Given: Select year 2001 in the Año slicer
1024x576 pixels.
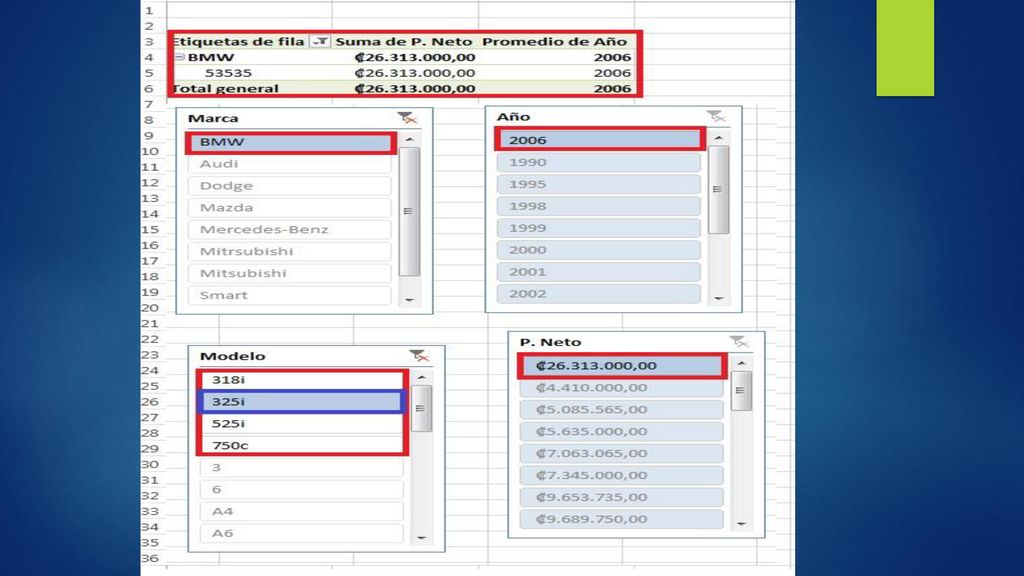Looking at the screenshot, I should (x=599, y=272).
